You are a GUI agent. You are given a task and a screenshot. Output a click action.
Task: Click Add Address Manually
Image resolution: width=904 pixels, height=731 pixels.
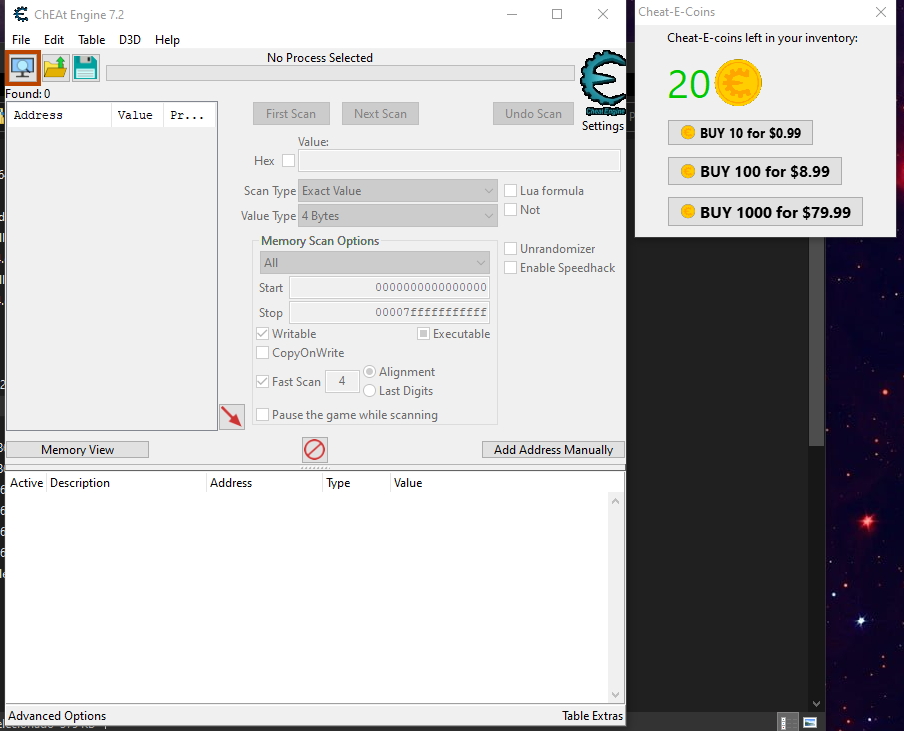click(553, 450)
